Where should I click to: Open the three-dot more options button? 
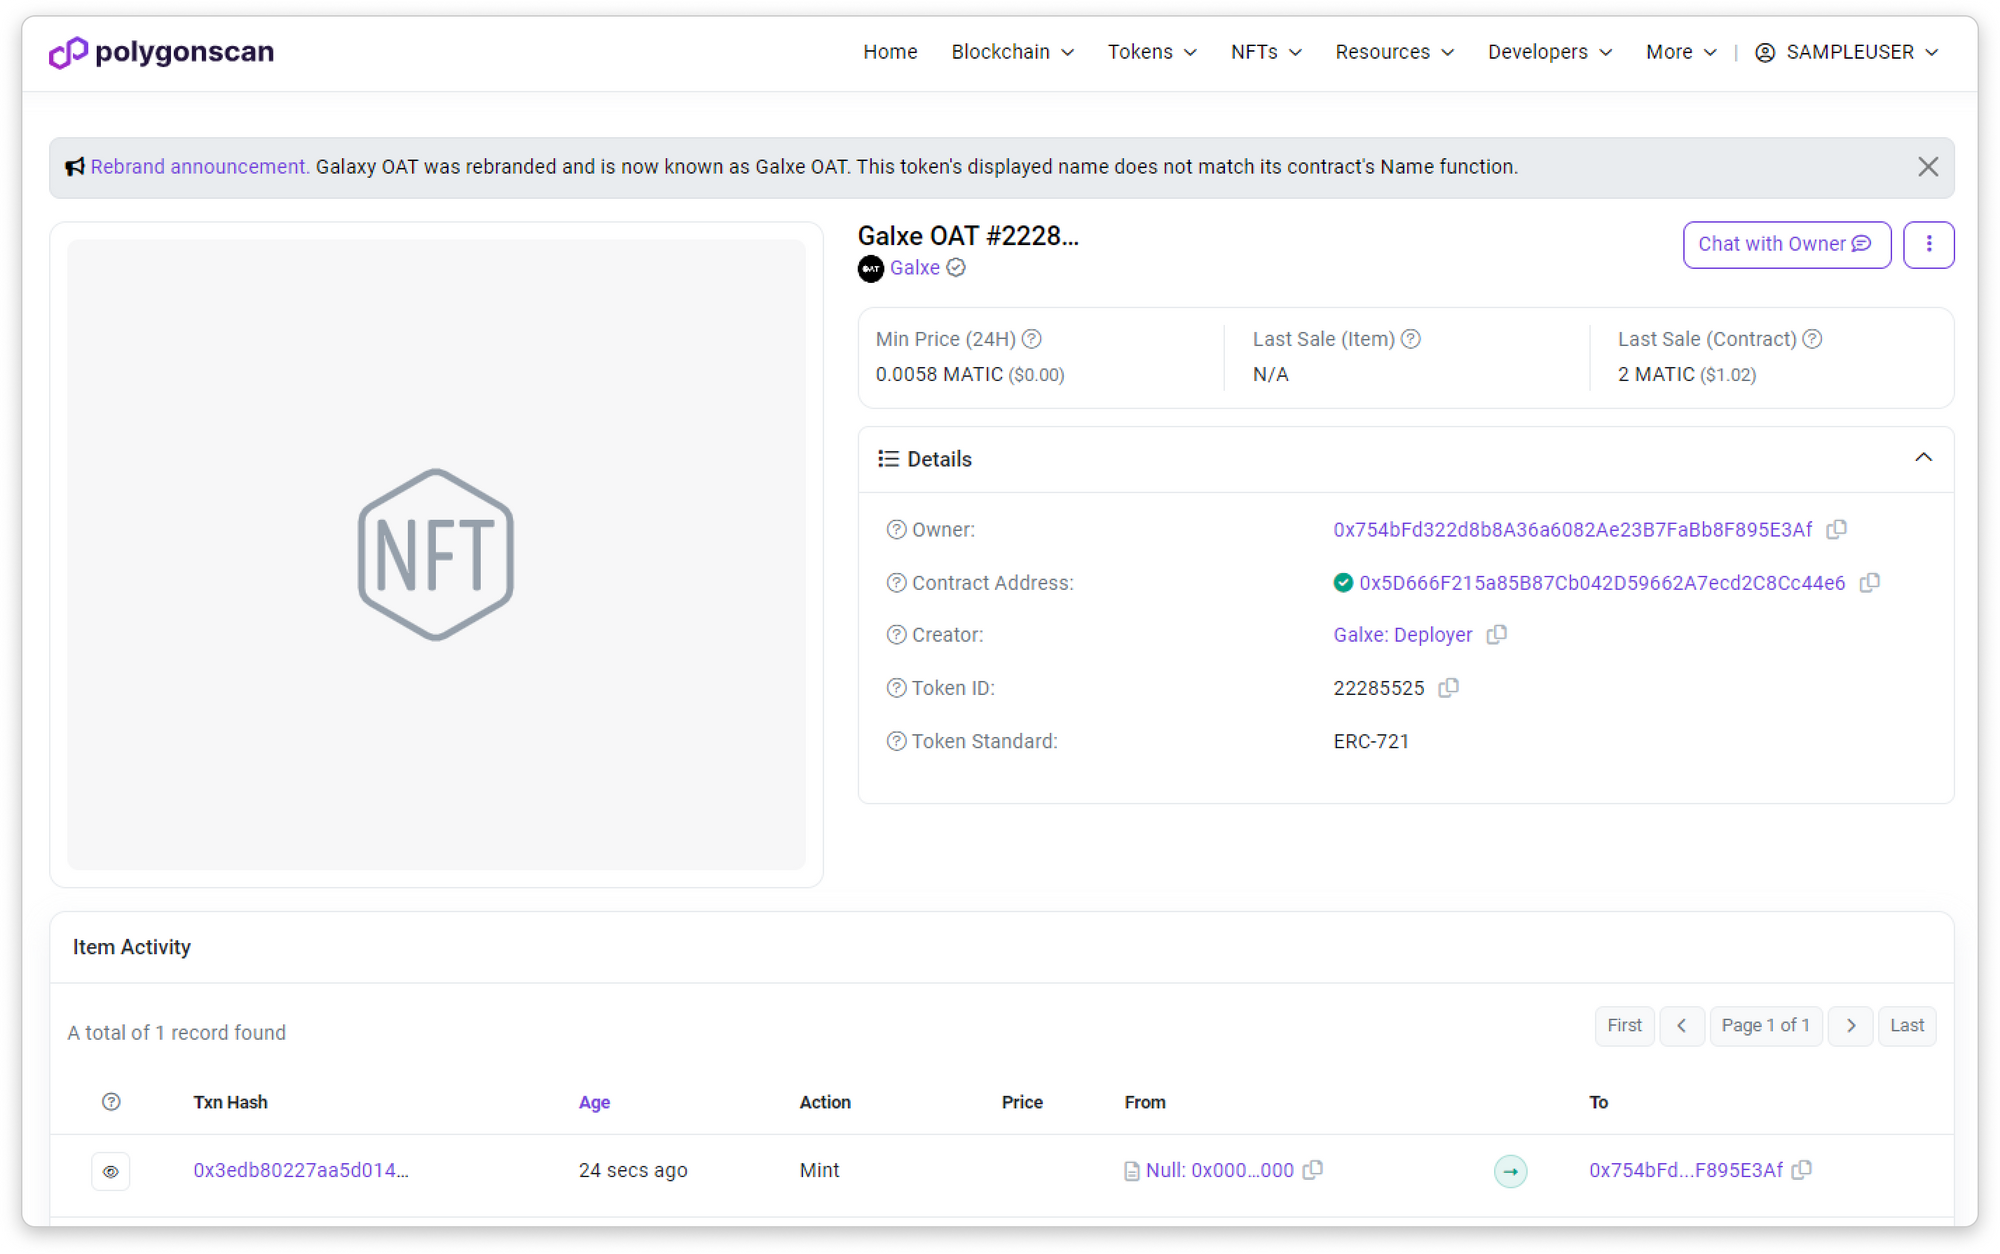tap(1928, 245)
